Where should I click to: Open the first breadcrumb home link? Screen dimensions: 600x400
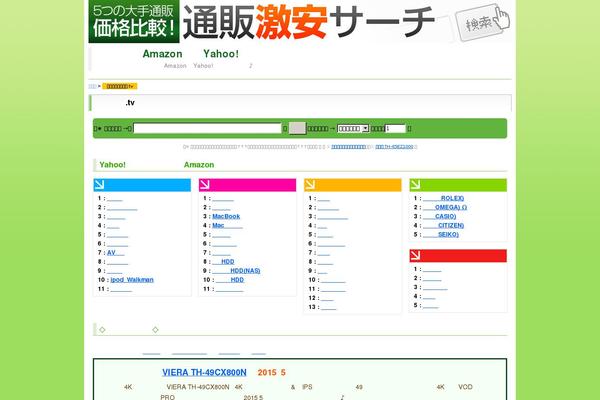(x=92, y=86)
